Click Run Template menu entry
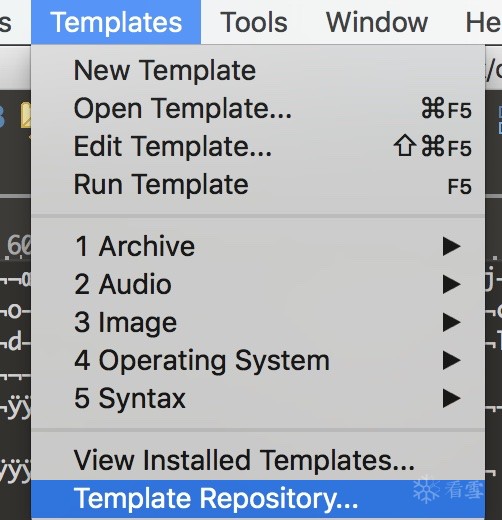The image size is (502, 520). pos(258,185)
